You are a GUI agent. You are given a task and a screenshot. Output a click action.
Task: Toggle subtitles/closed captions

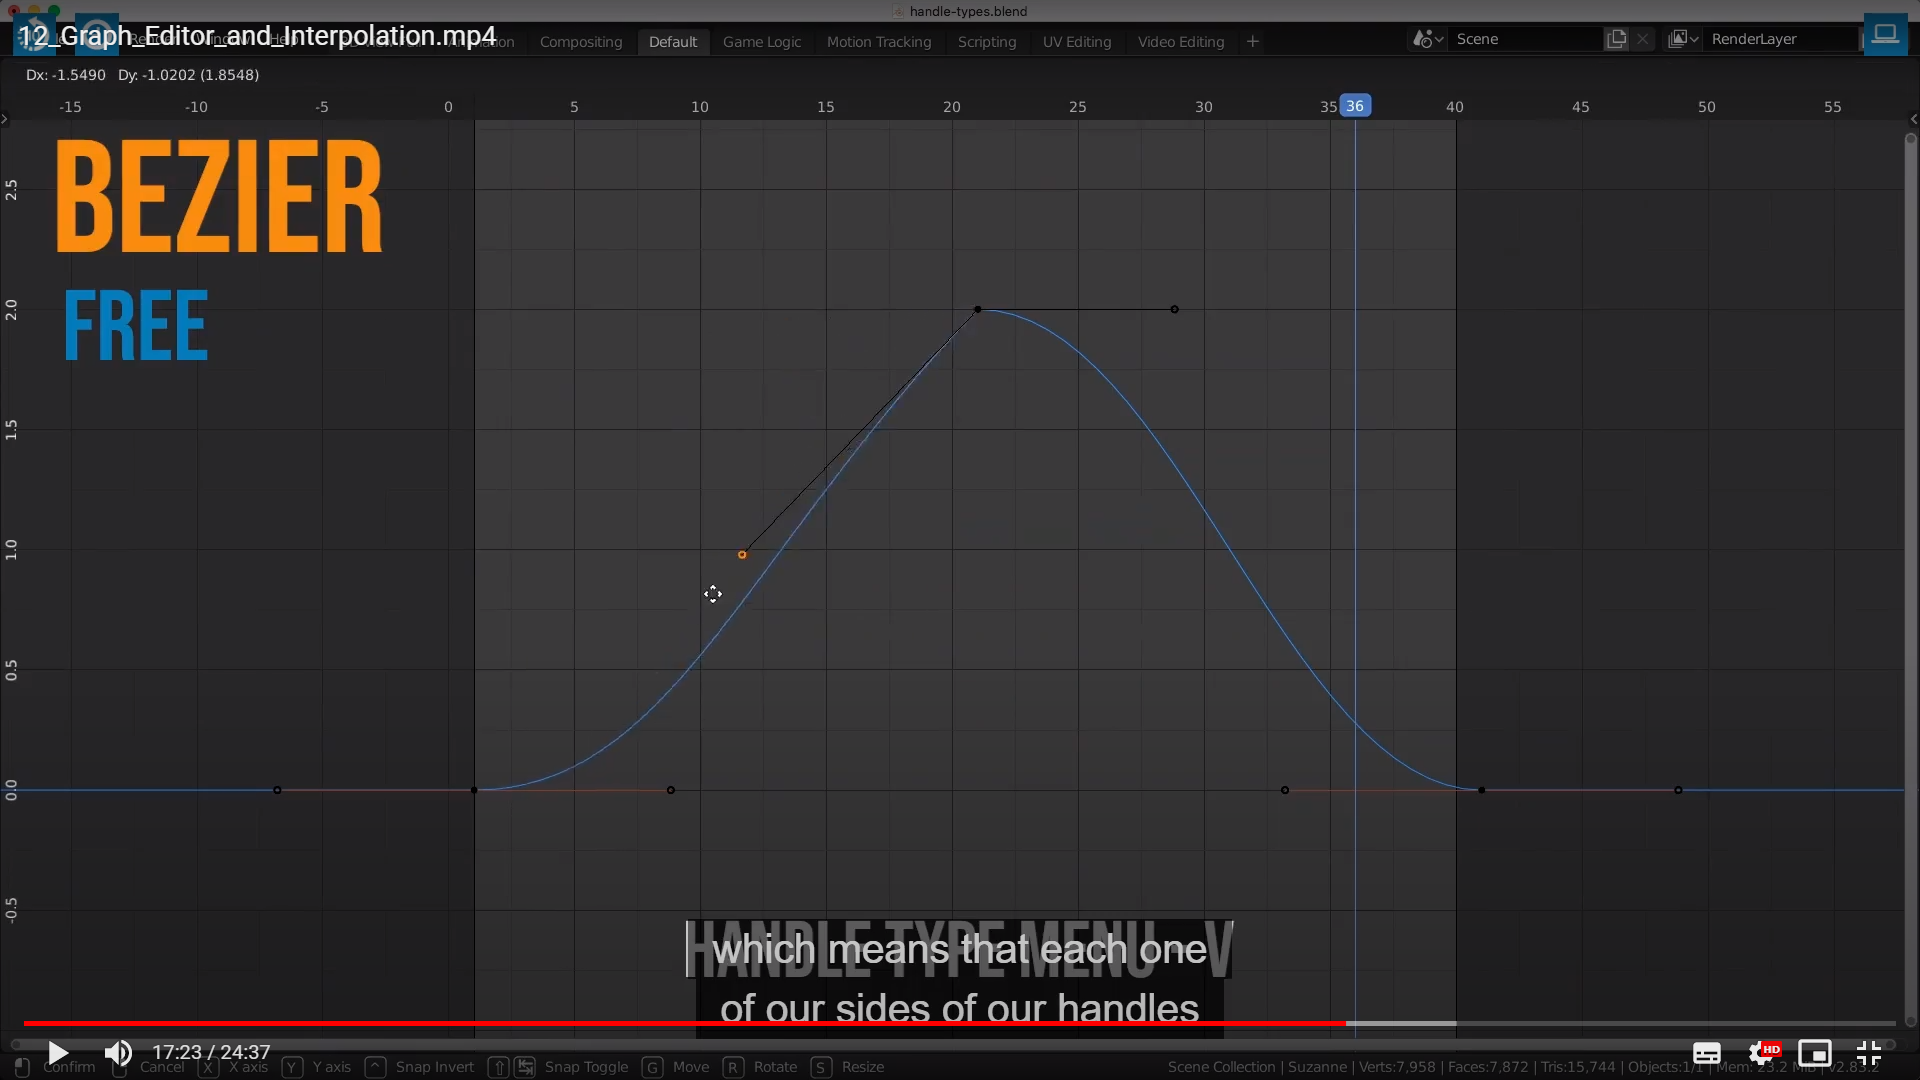point(1706,1053)
